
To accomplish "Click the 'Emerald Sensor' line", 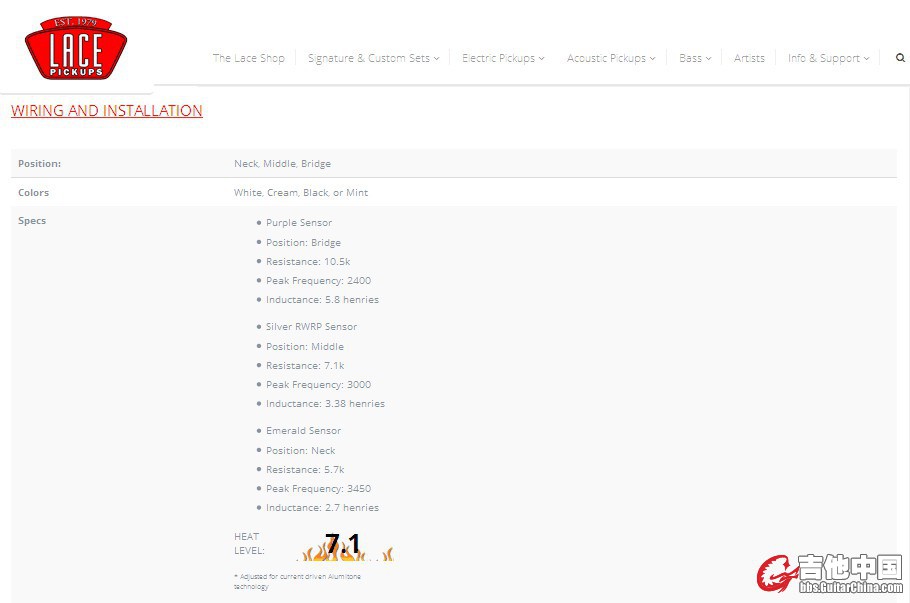I will tap(304, 431).
